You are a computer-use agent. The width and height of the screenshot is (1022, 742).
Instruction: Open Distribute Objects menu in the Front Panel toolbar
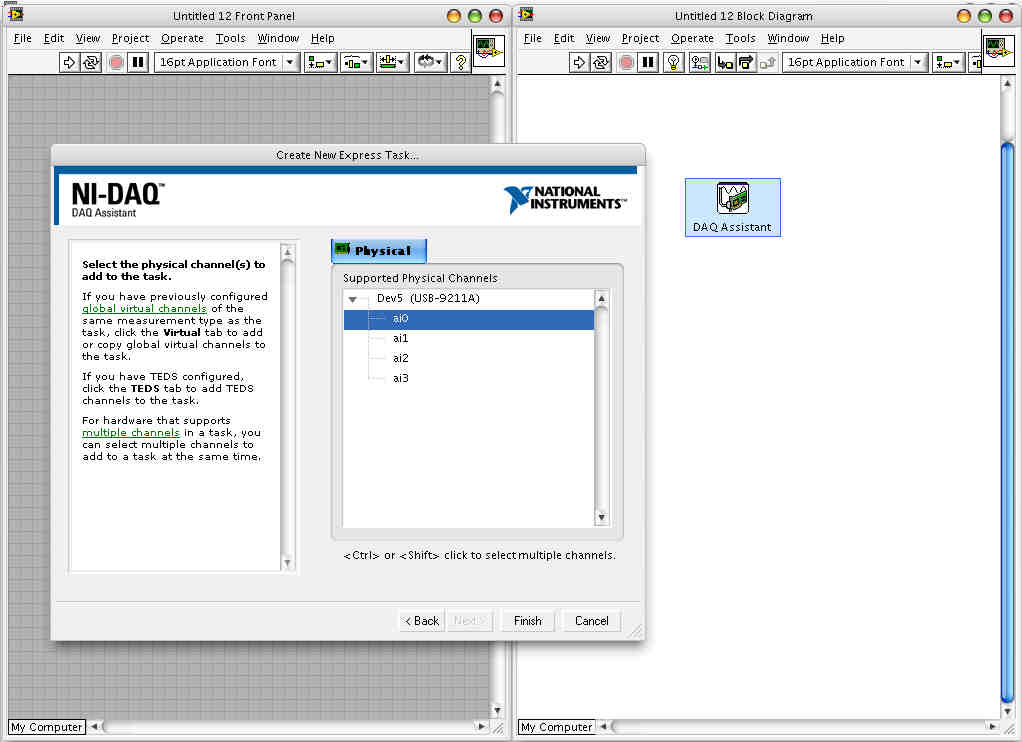tap(356, 62)
